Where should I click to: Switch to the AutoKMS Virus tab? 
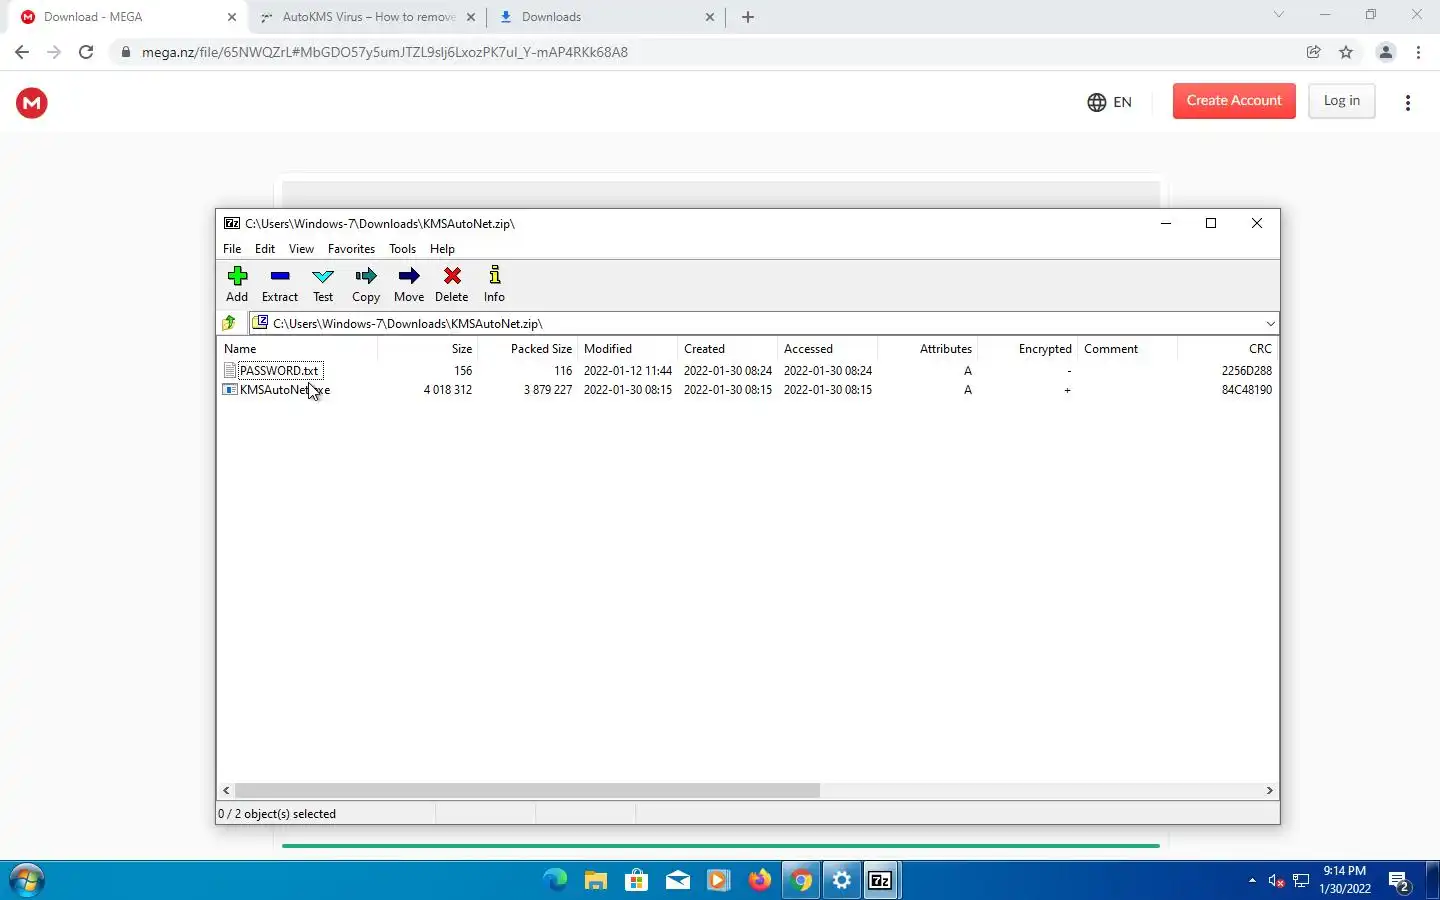[x=366, y=17]
